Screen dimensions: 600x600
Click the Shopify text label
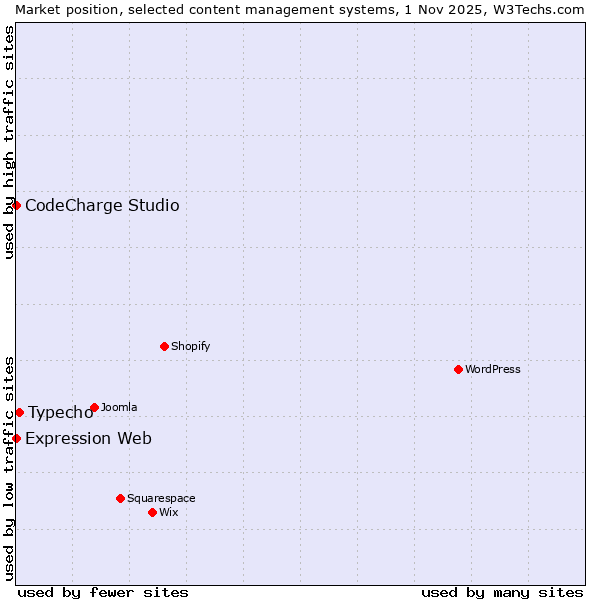pyautogui.click(x=190, y=346)
